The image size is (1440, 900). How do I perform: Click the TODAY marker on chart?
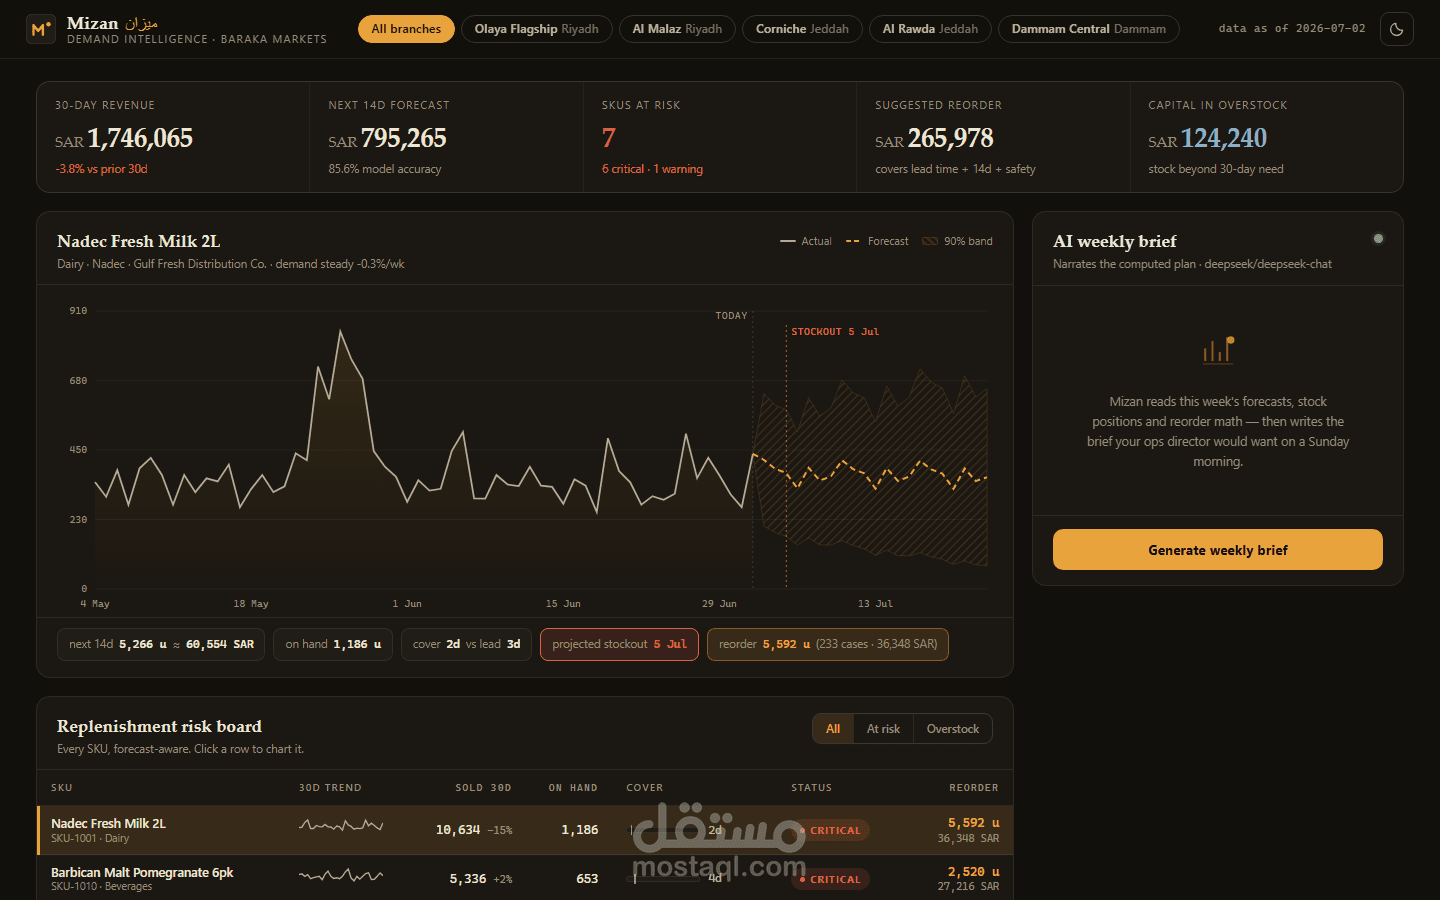click(731, 315)
